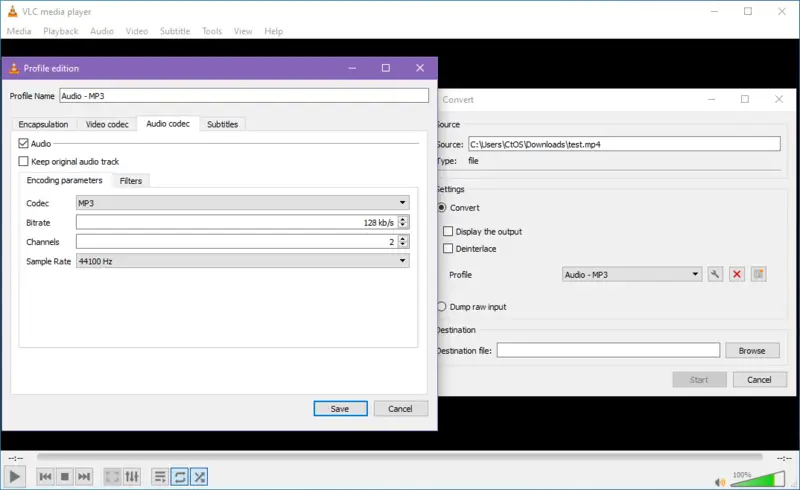800x490 pixels.
Task: Skip to next media button
Action: tap(84, 477)
